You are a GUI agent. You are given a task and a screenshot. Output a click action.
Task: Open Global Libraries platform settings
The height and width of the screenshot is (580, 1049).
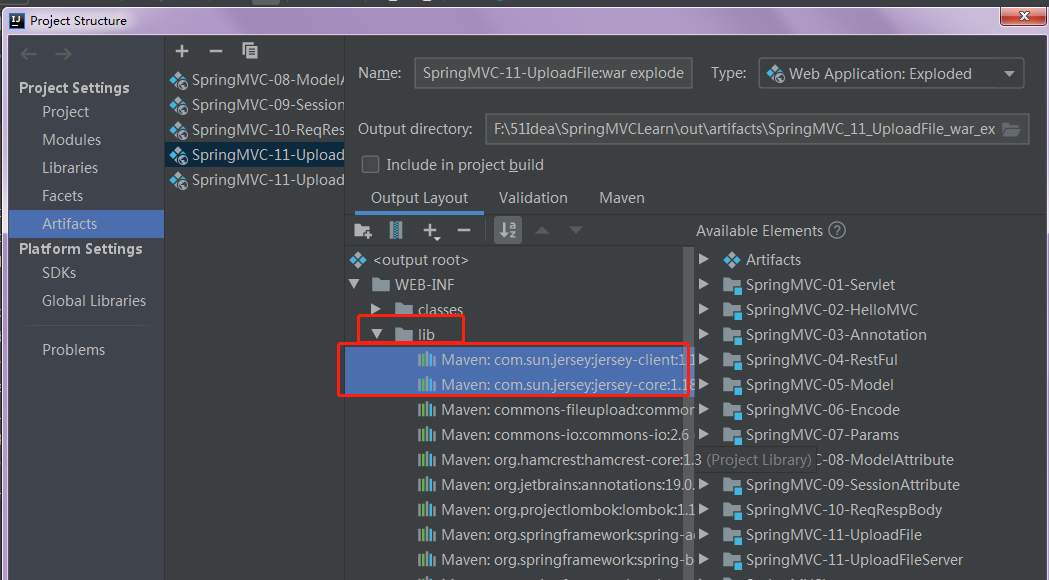(94, 301)
